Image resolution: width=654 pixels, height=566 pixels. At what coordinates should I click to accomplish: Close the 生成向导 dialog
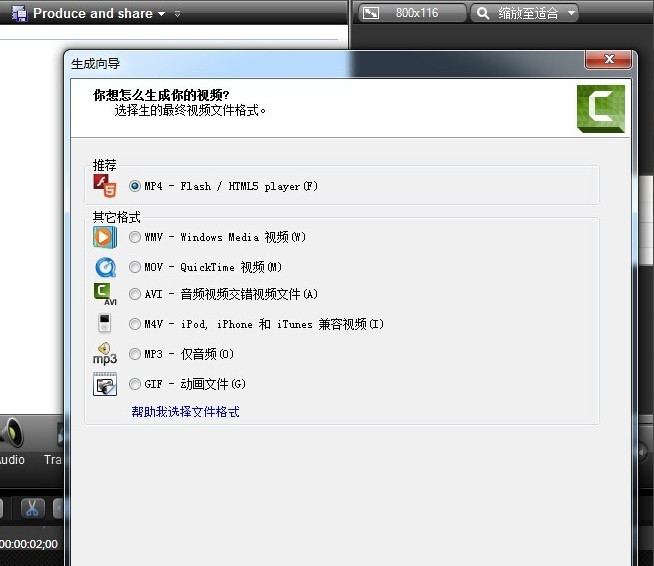tap(609, 59)
